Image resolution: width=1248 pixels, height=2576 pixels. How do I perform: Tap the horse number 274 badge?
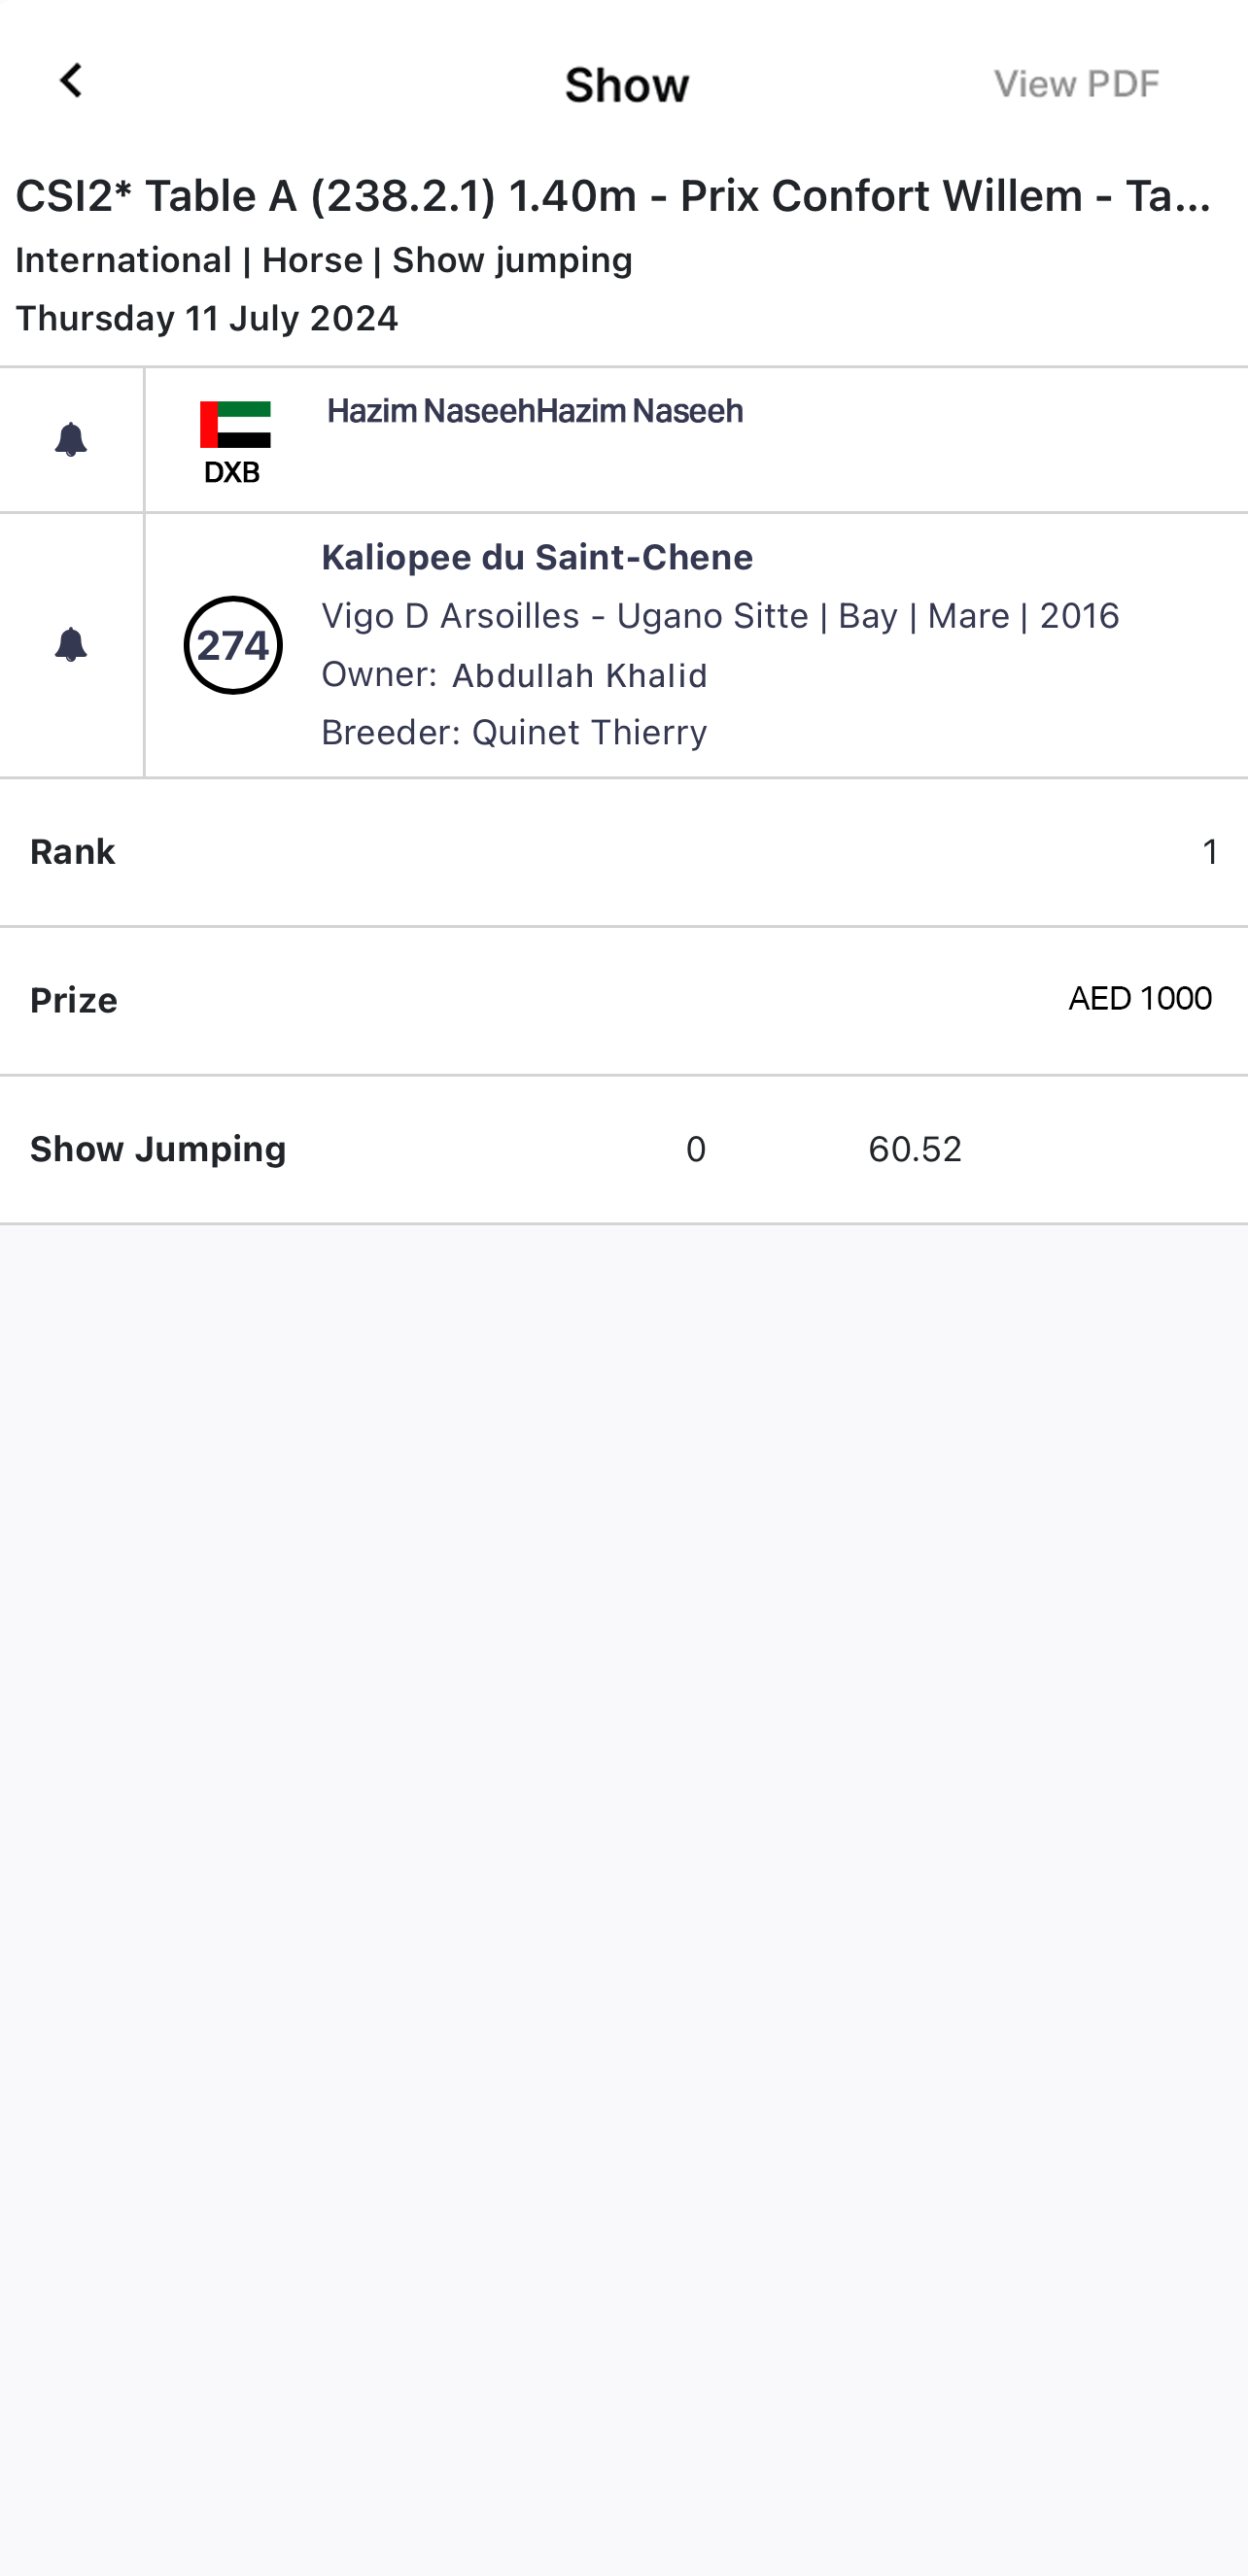(233, 645)
